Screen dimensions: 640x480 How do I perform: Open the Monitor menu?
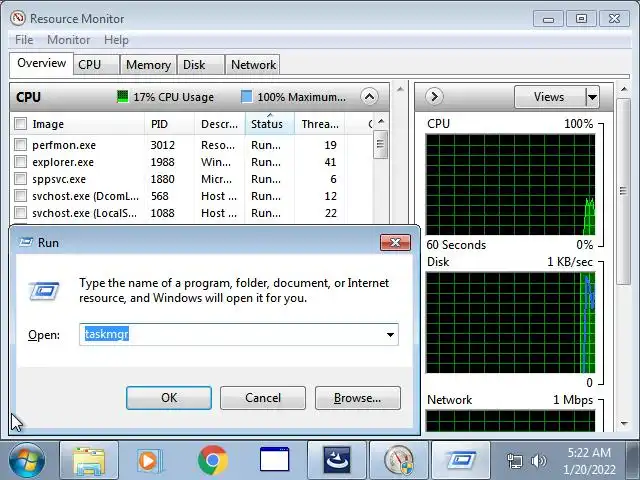(68, 40)
